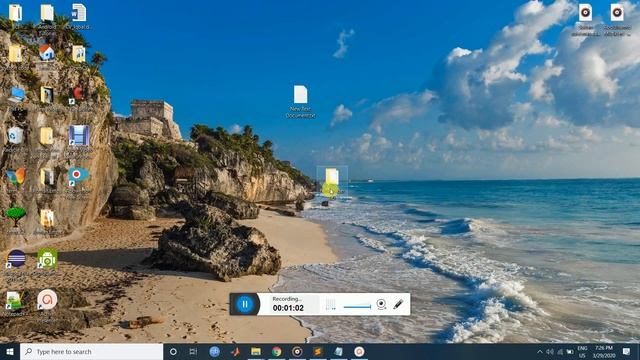Show hidden system tray icons
640x360 pixels.
click(540, 351)
